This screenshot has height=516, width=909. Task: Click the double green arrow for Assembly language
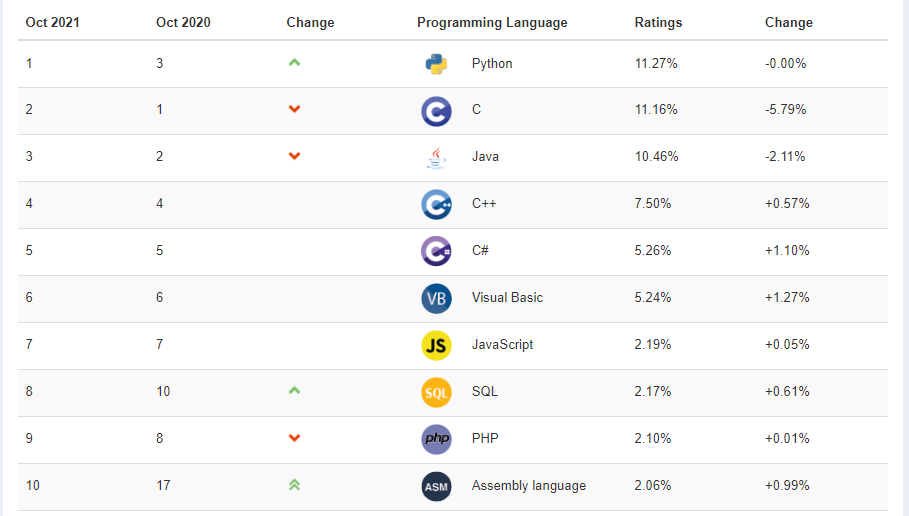(x=294, y=485)
